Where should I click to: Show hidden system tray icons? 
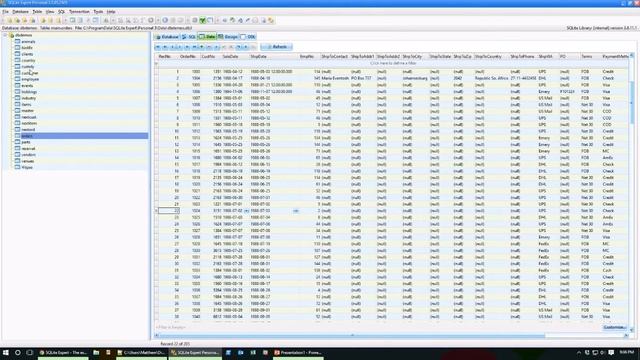[579, 353]
